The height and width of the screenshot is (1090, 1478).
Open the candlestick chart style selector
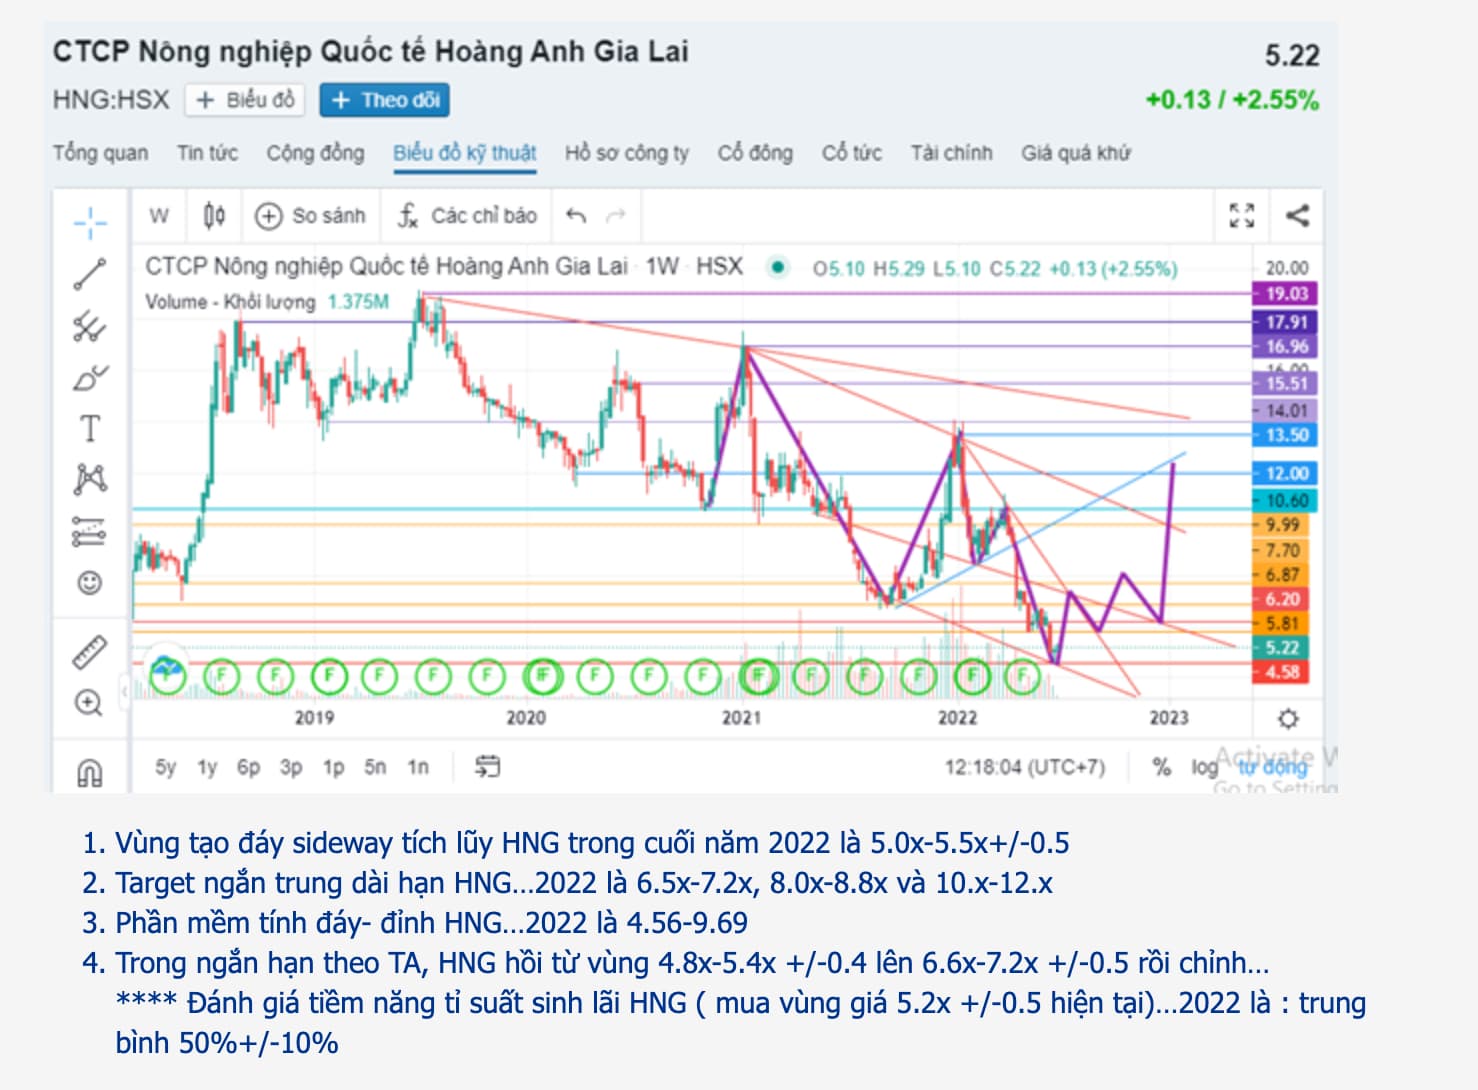click(214, 215)
